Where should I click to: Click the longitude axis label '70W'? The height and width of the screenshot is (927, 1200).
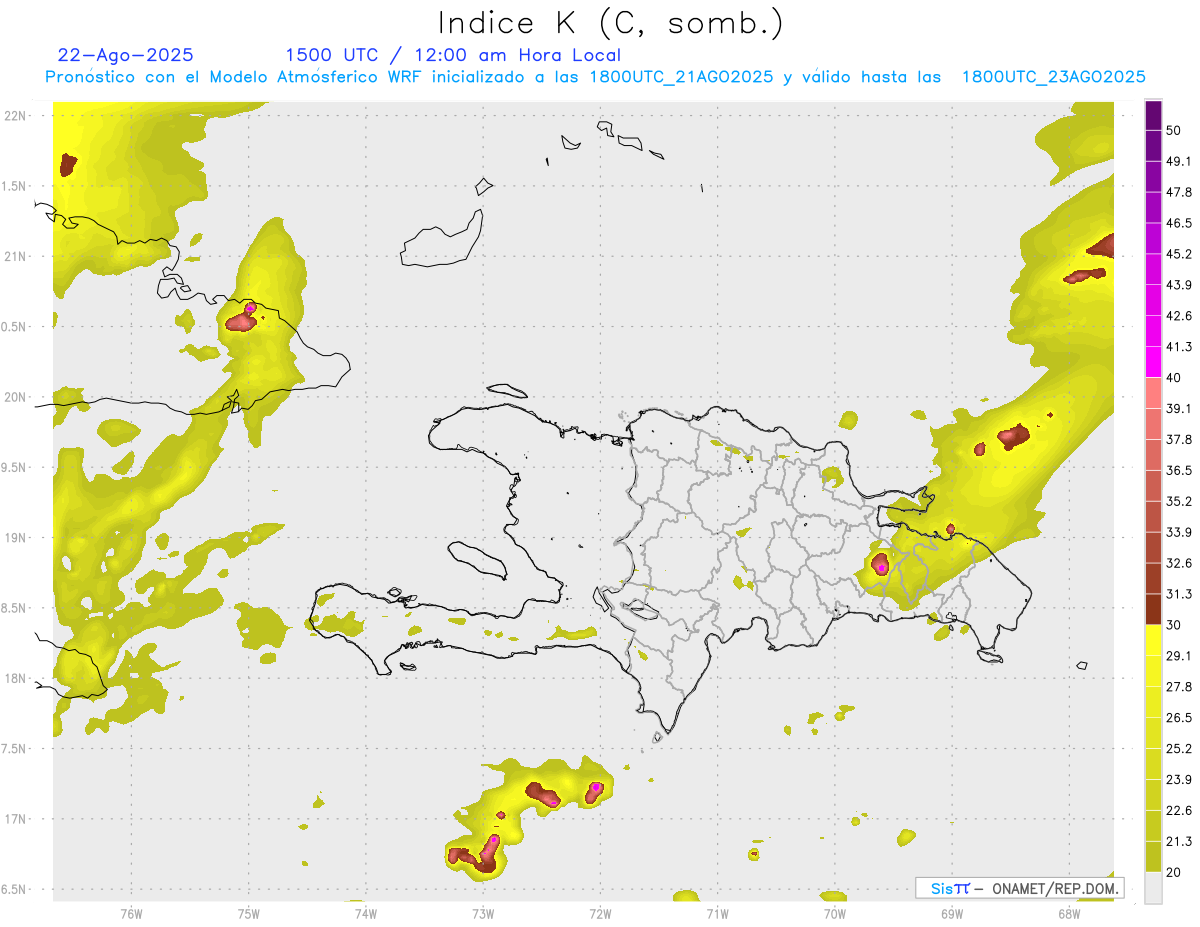pyautogui.click(x=834, y=914)
